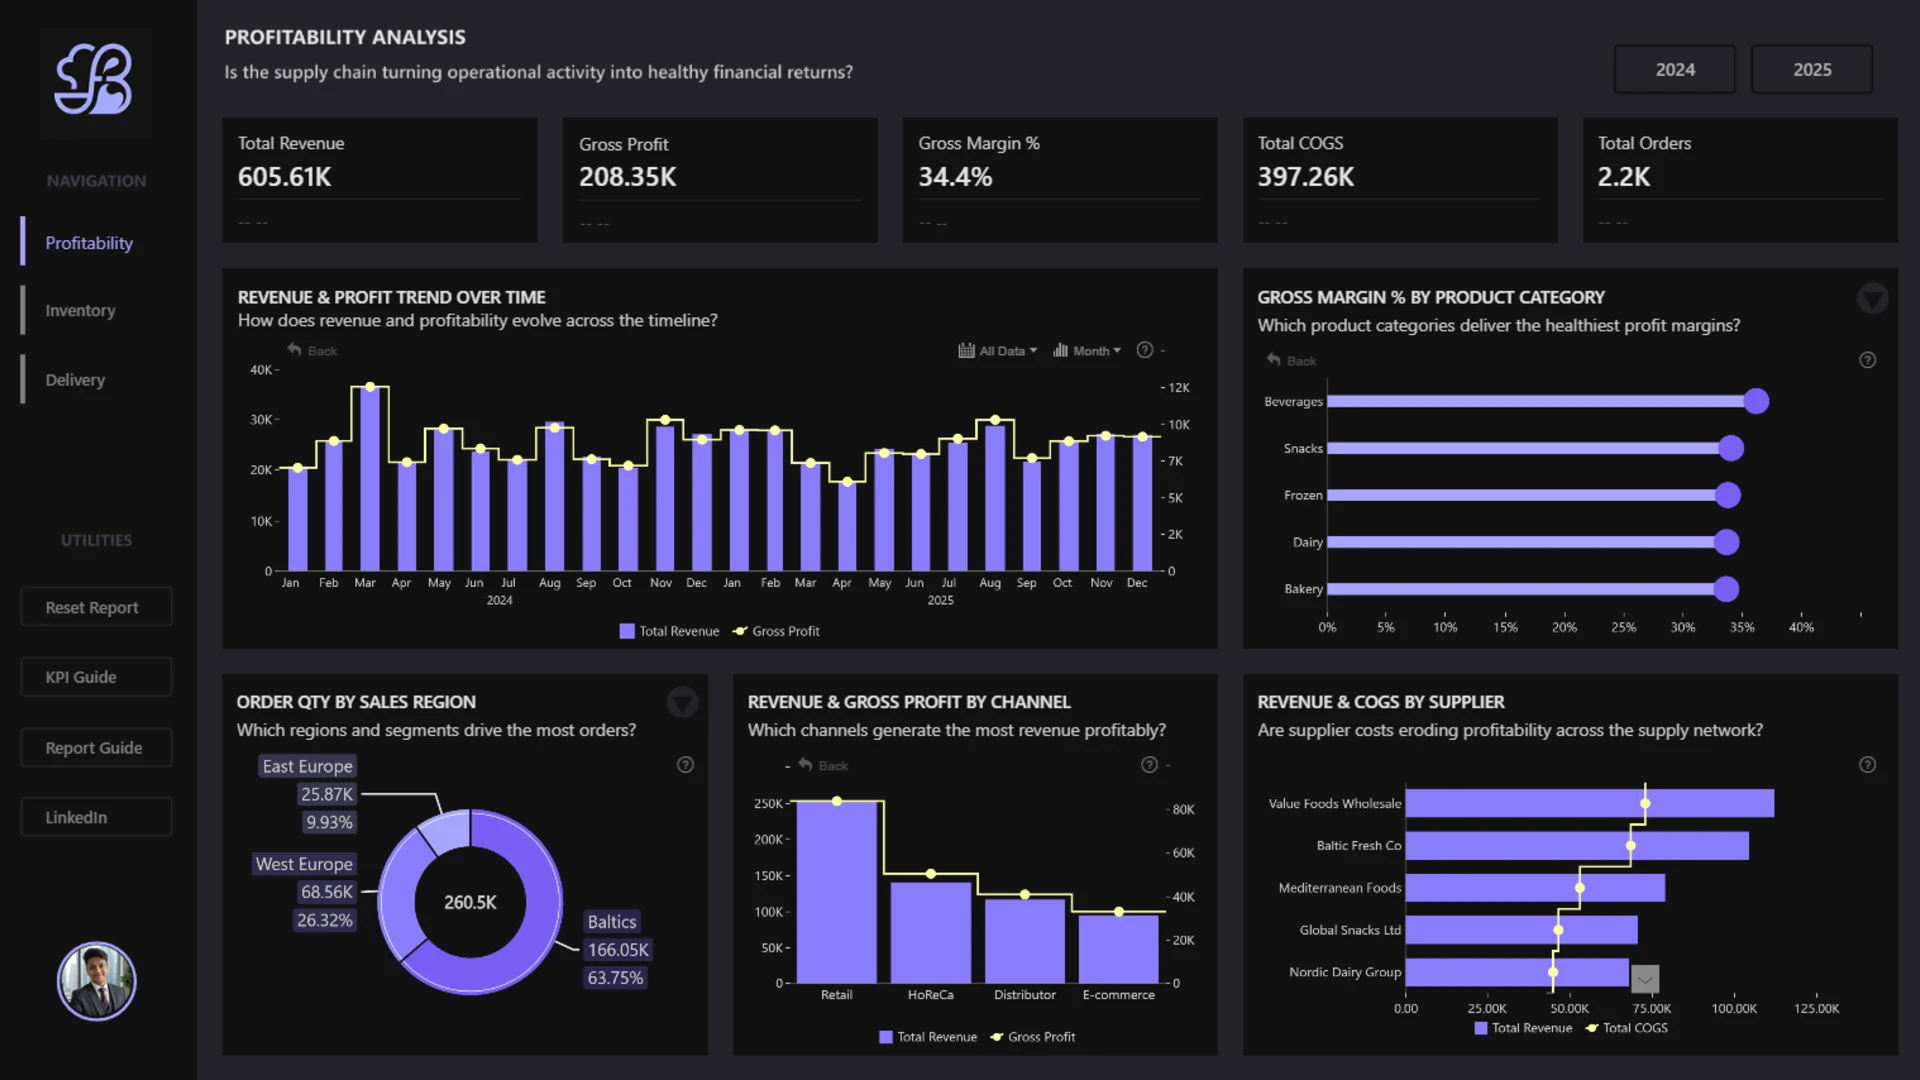Open the Report Guide

coord(96,748)
